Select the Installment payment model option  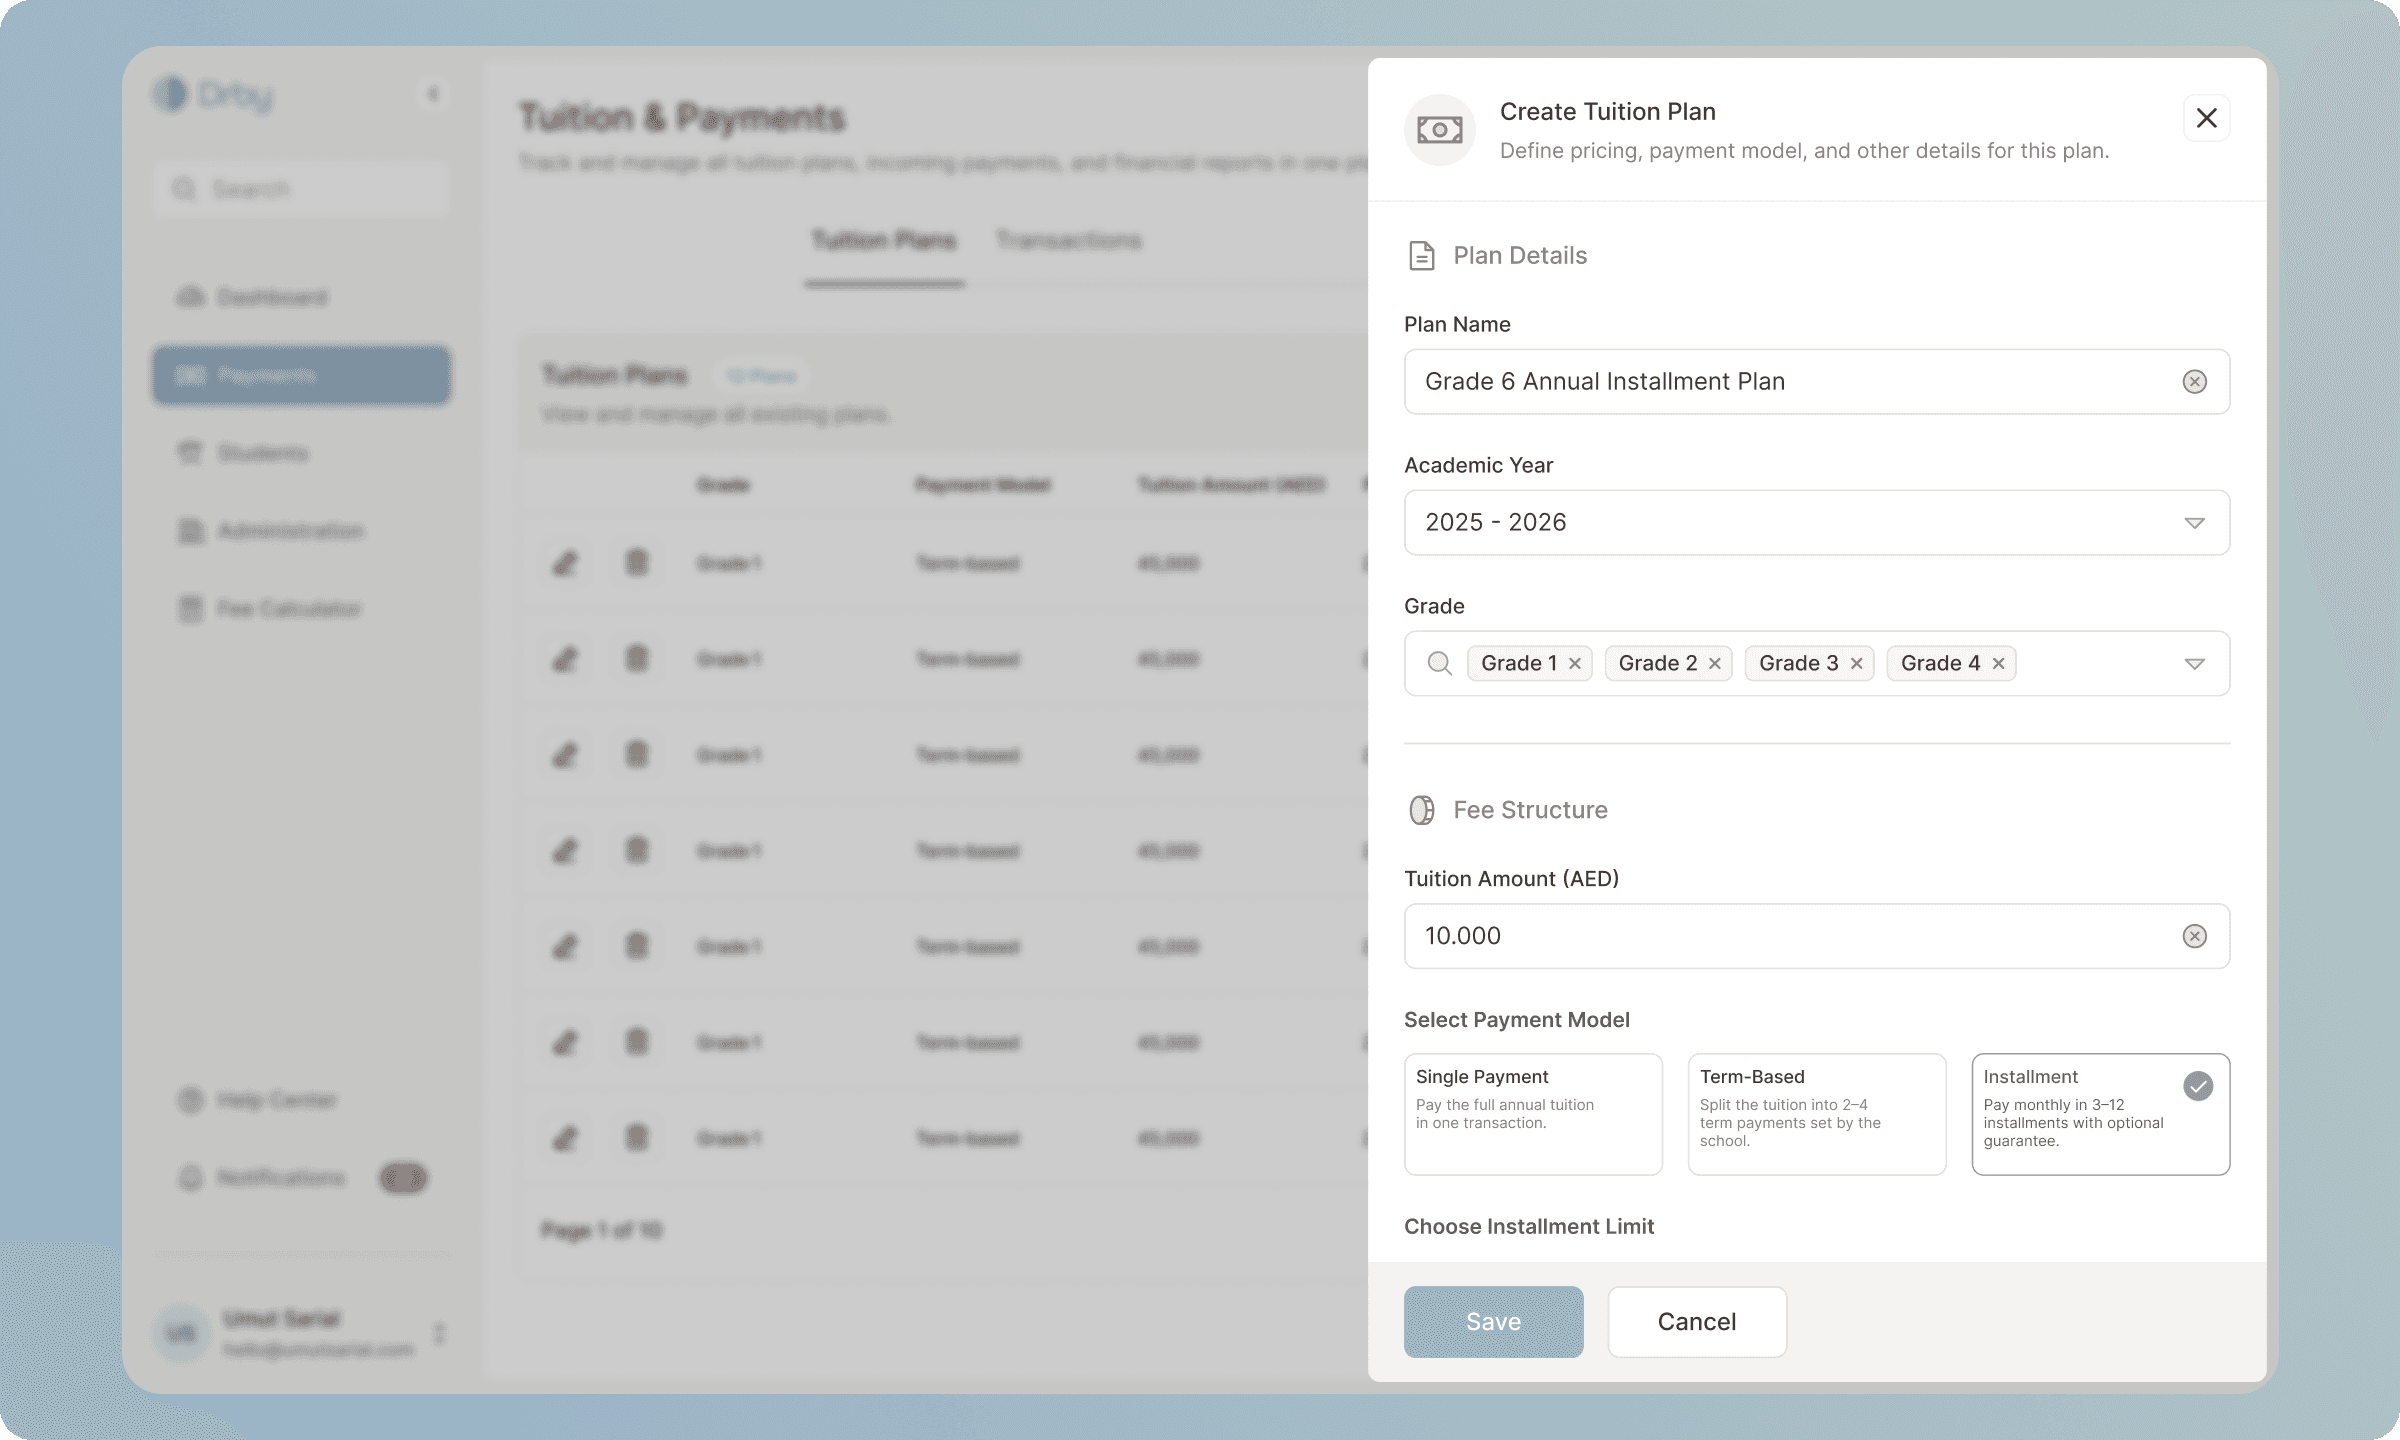(2099, 1113)
